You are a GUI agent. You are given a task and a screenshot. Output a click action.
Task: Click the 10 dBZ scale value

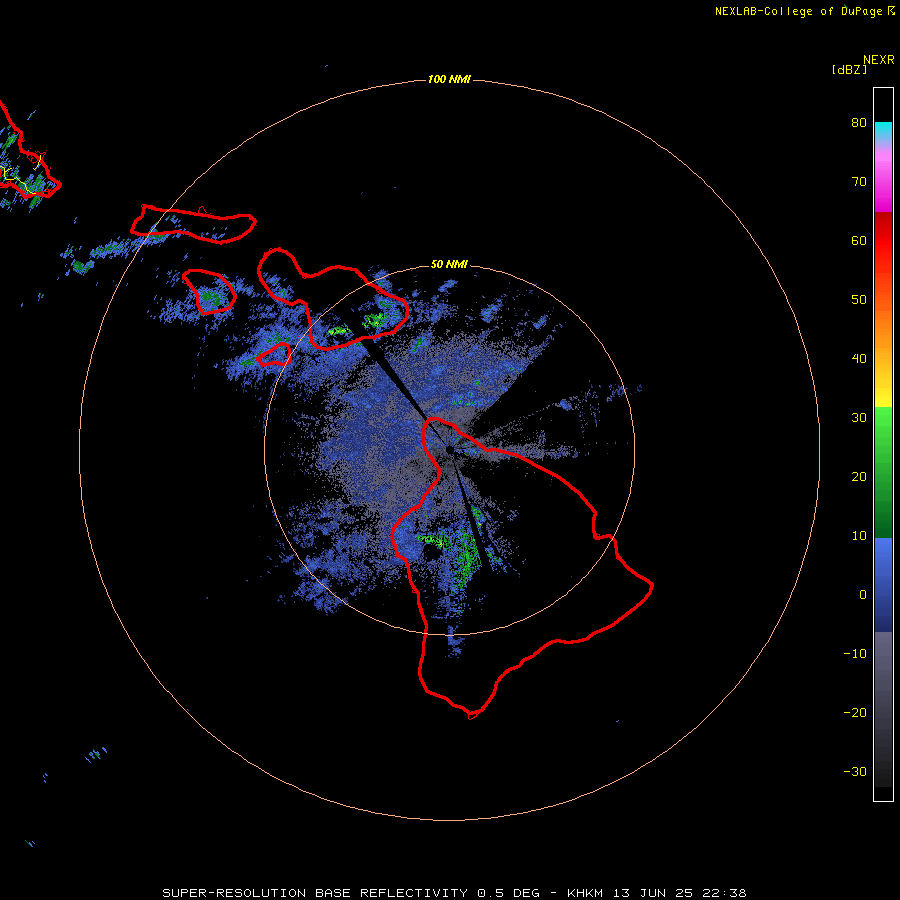coord(859,536)
